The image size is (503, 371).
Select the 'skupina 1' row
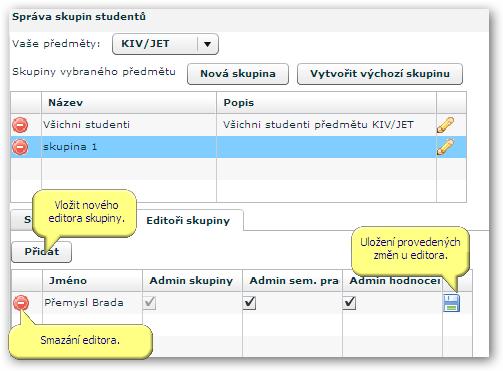pos(238,147)
